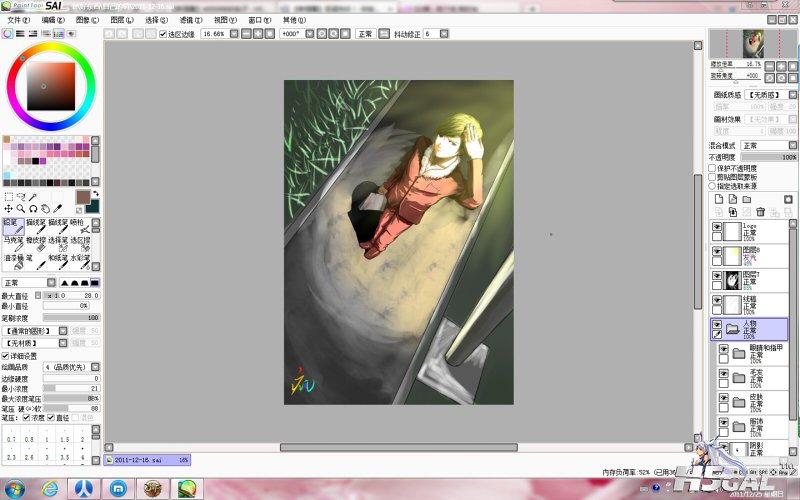Image resolution: width=800 pixels, height=500 pixels.
Task: Switch to the 2011-12-16.sai document tab
Action: [147, 460]
